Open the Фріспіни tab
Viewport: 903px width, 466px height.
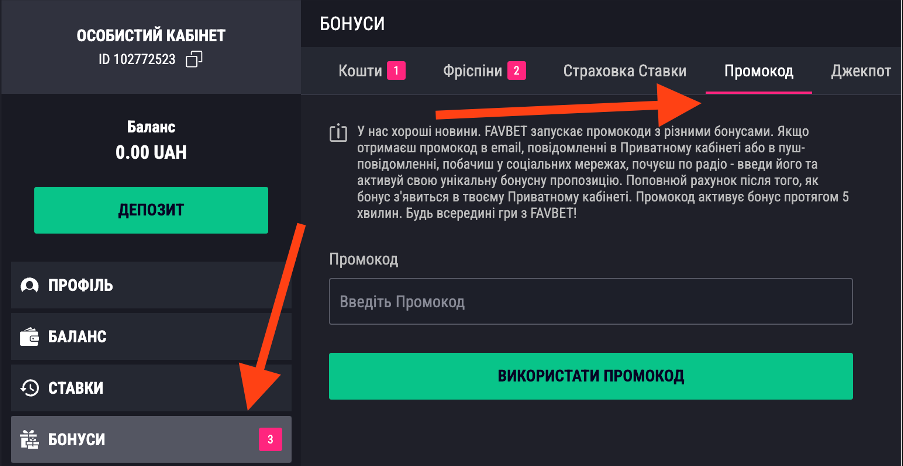(472, 71)
